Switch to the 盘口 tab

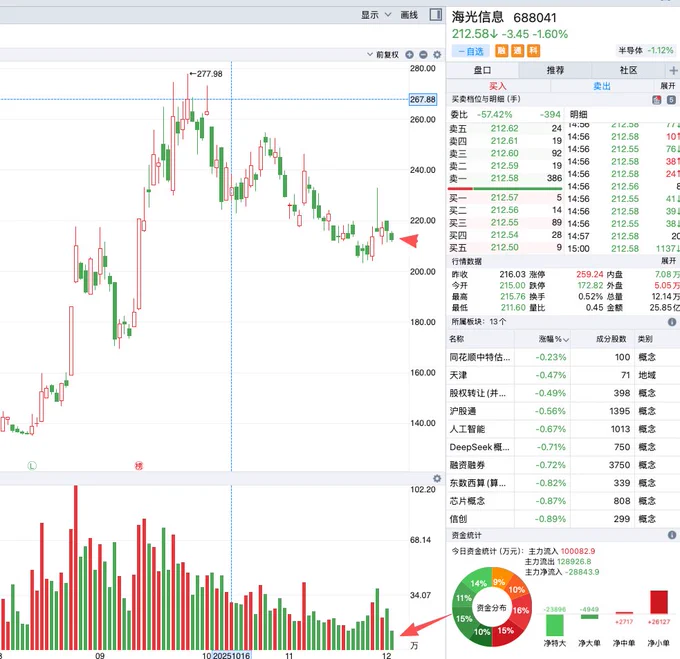[482, 70]
